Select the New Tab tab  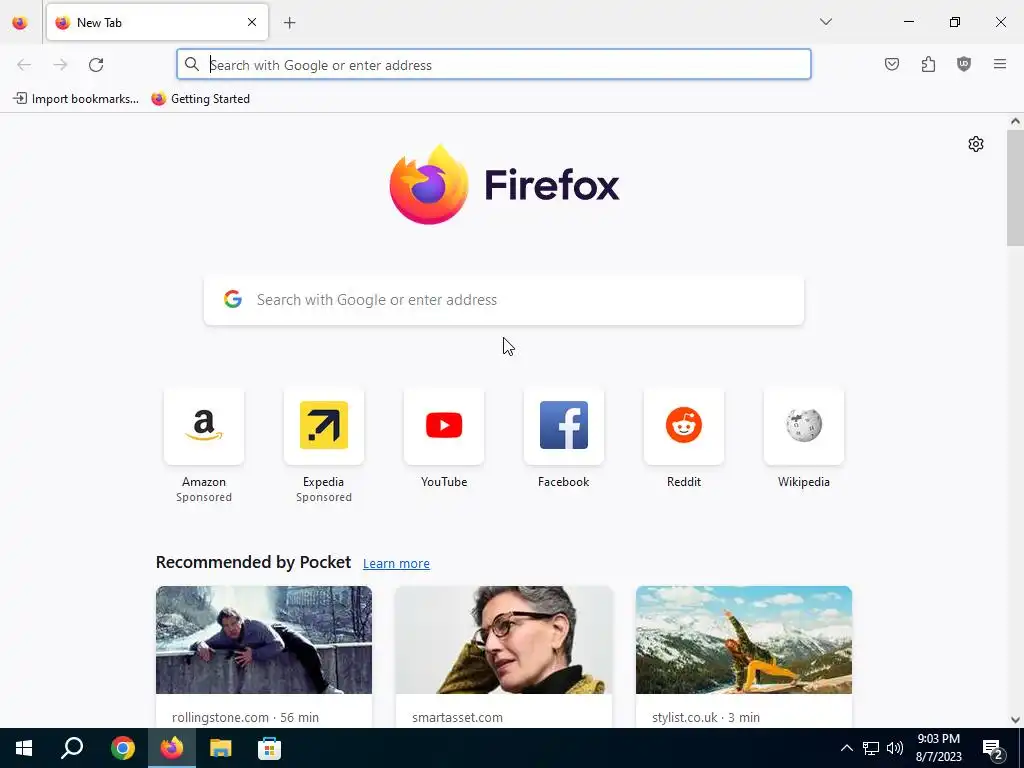click(x=157, y=22)
